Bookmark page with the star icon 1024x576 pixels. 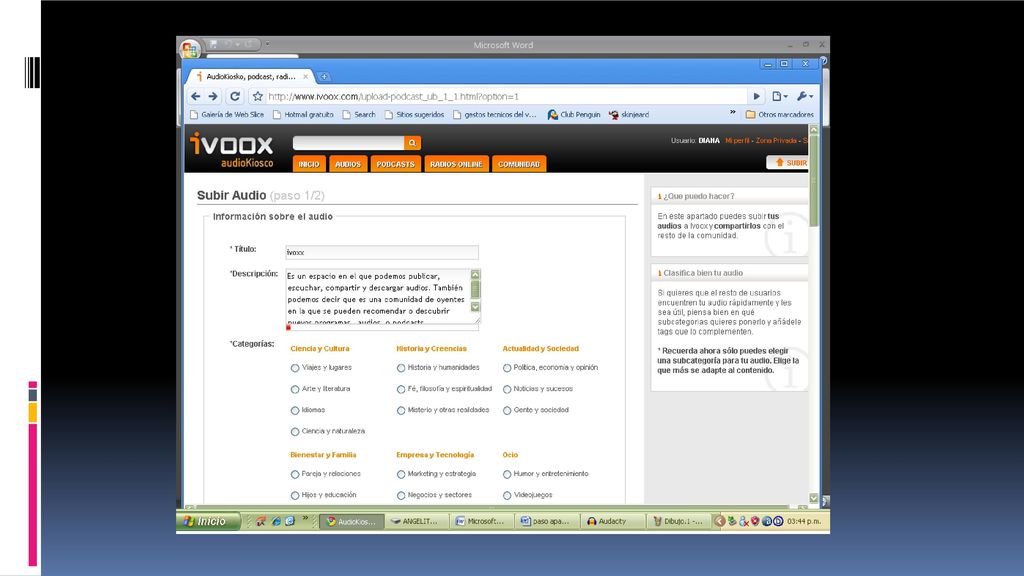[257, 96]
